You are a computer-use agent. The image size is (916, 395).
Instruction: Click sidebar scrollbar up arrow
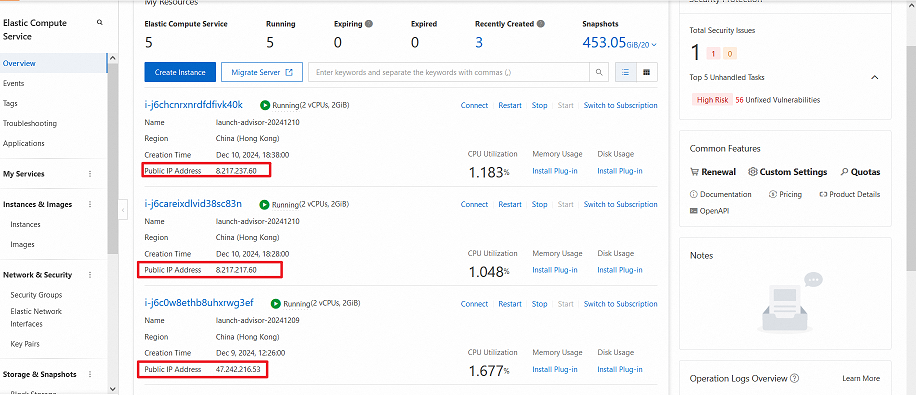(113, 58)
